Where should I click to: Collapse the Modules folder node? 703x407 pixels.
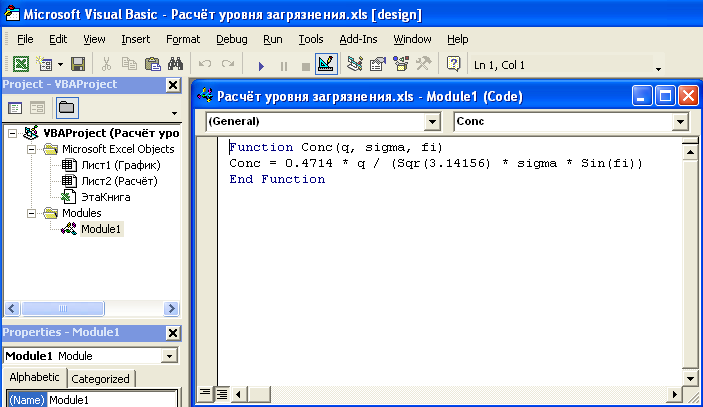(x=31, y=213)
